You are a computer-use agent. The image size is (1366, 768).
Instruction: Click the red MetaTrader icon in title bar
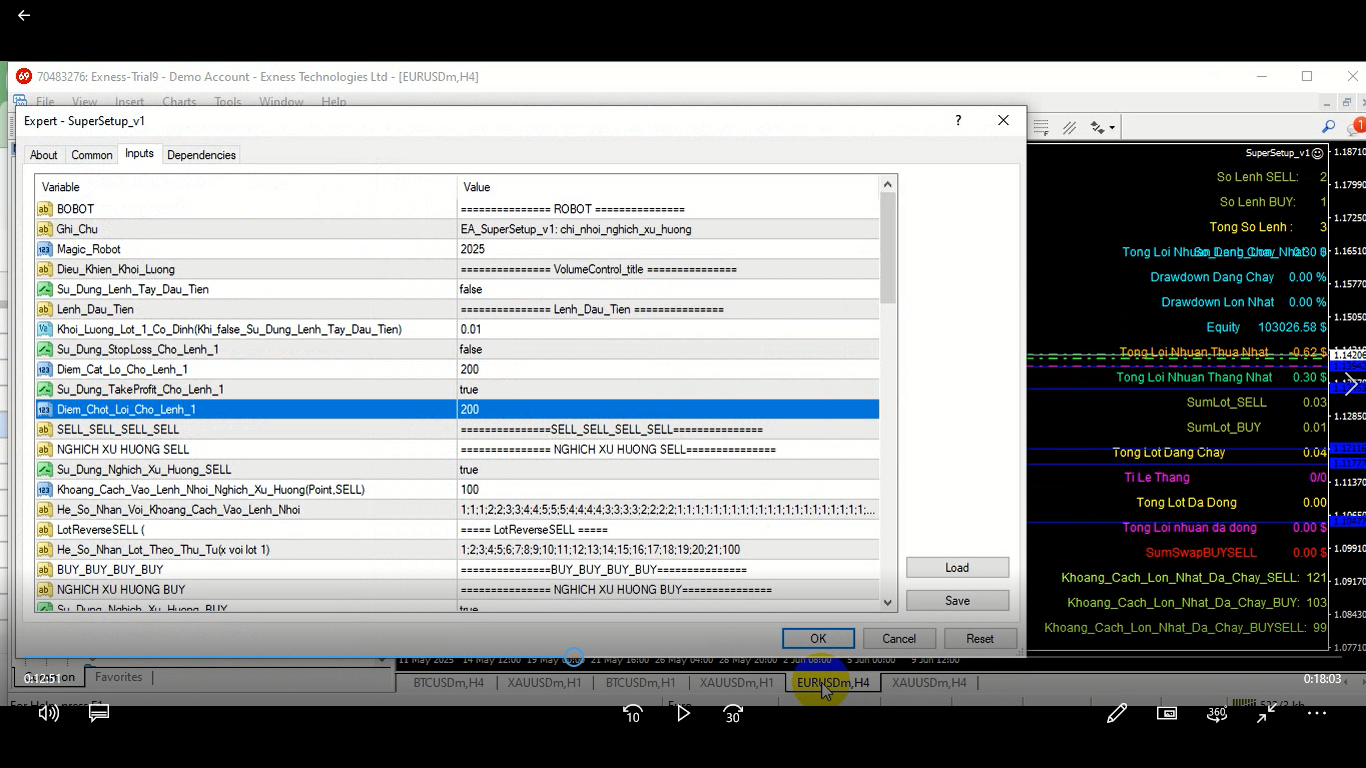[x=24, y=76]
